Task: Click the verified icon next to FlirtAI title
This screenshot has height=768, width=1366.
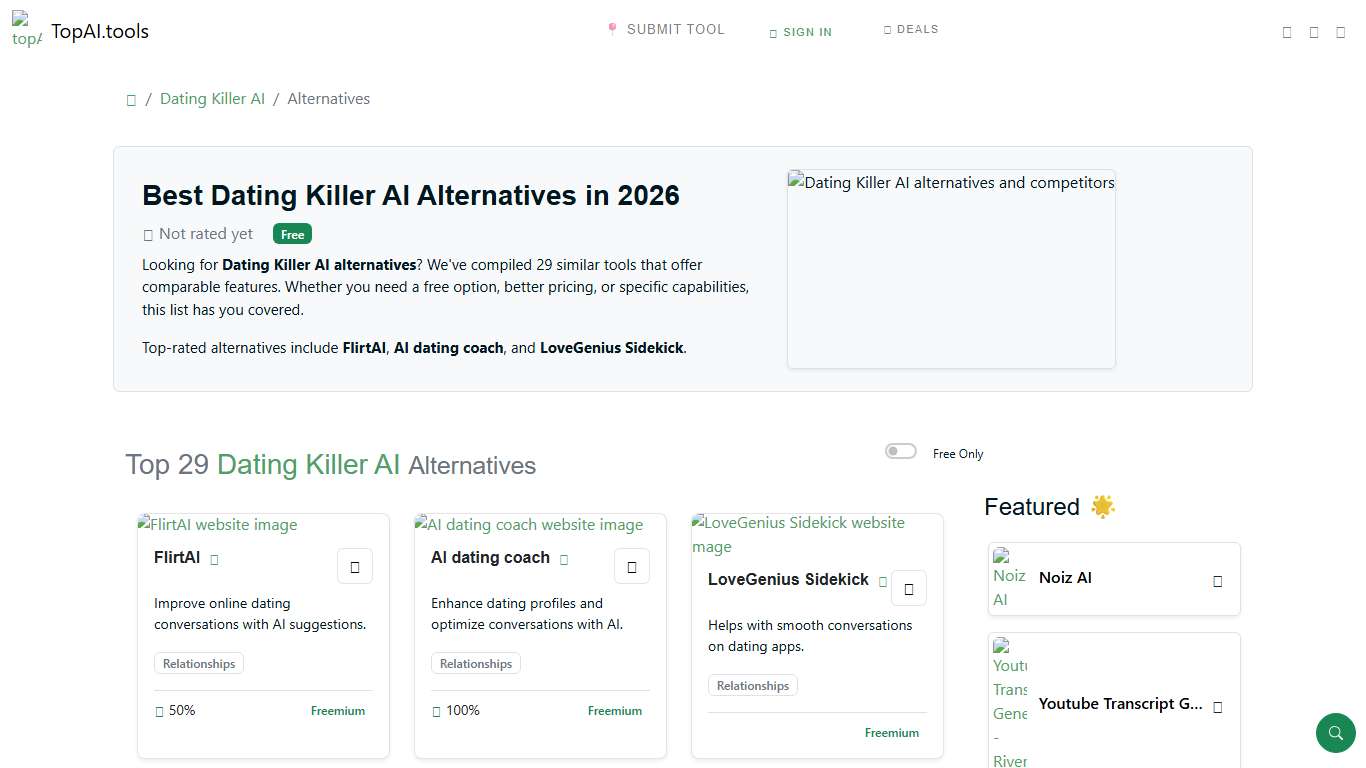Action: tap(214, 560)
